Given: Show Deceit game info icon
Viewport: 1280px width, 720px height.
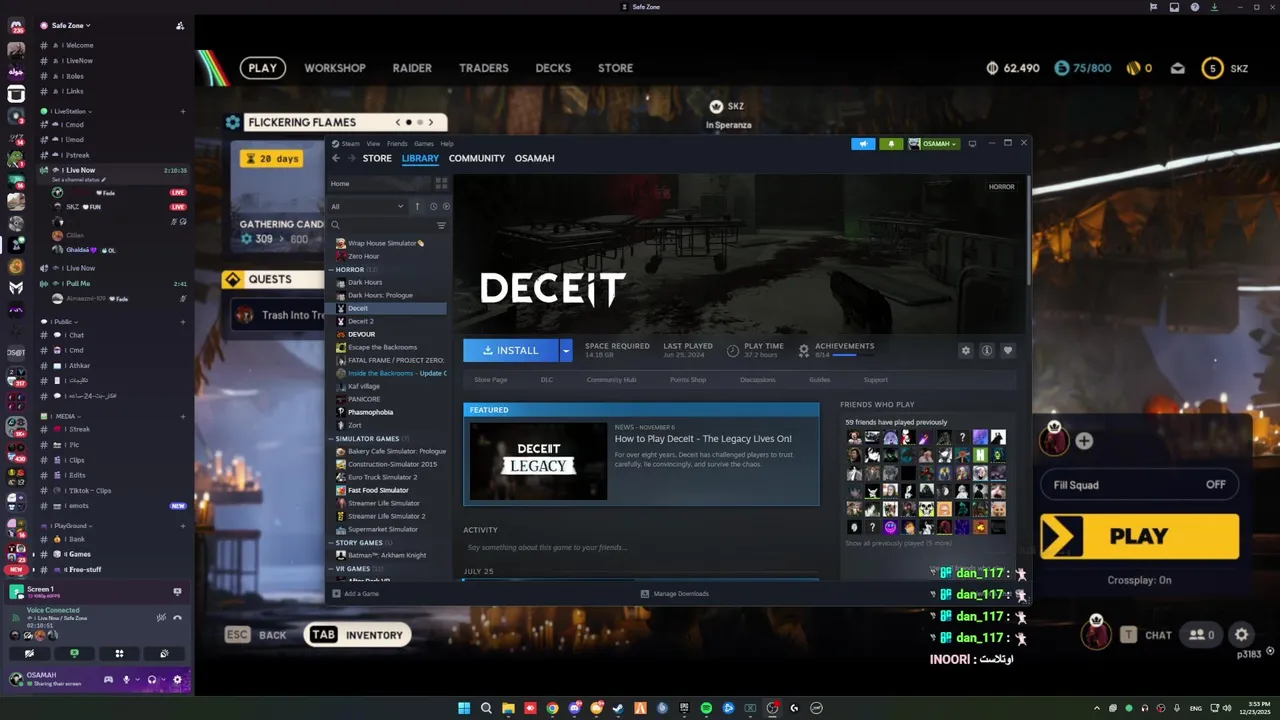Looking at the screenshot, I should (987, 350).
